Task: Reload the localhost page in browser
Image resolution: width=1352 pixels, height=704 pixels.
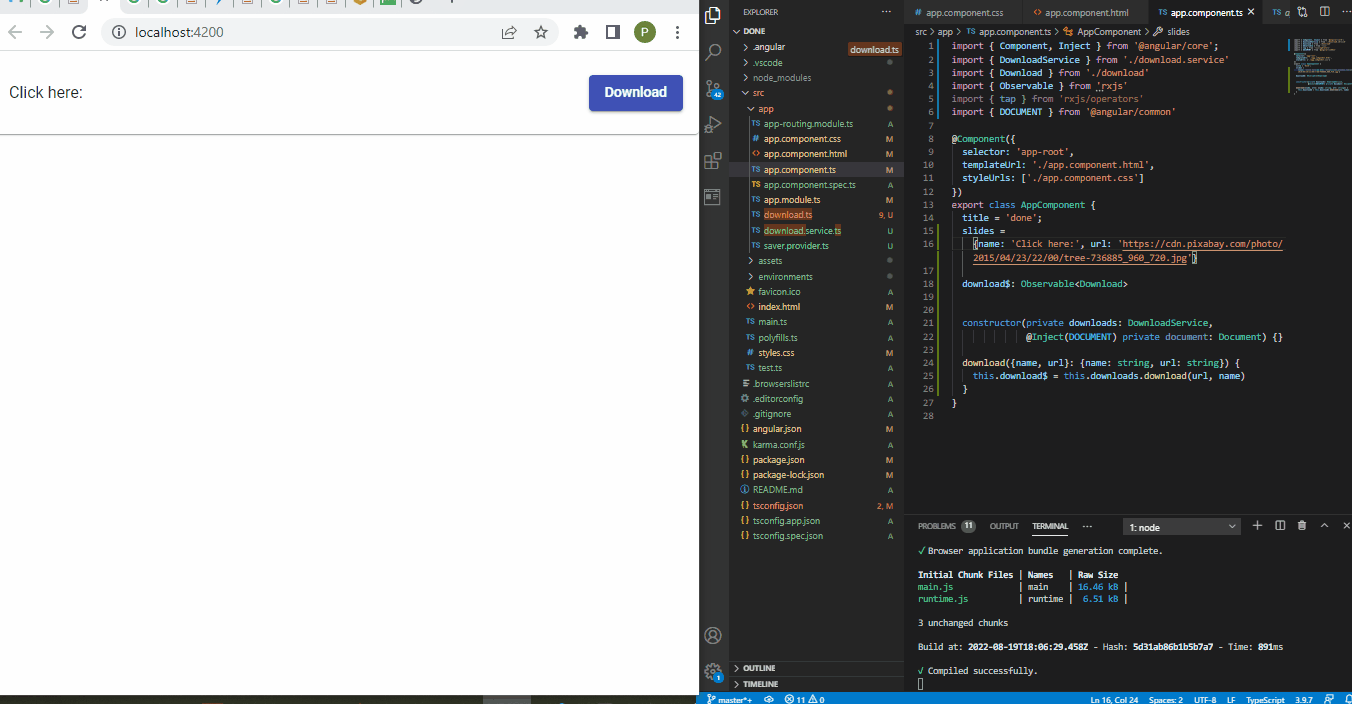Action: [x=79, y=32]
